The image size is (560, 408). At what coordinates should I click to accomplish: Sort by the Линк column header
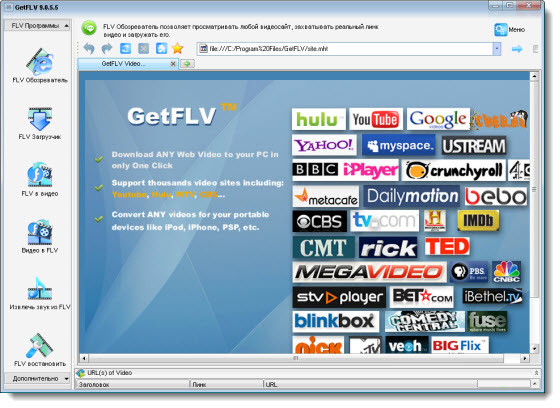[226, 384]
